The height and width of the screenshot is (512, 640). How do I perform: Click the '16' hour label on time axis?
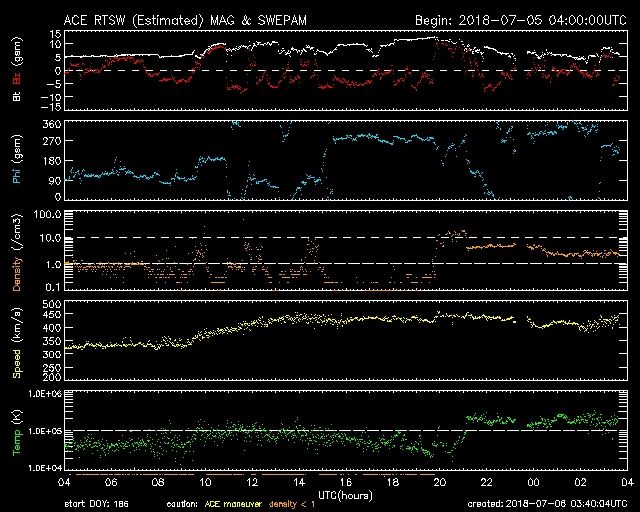(346, 483)
